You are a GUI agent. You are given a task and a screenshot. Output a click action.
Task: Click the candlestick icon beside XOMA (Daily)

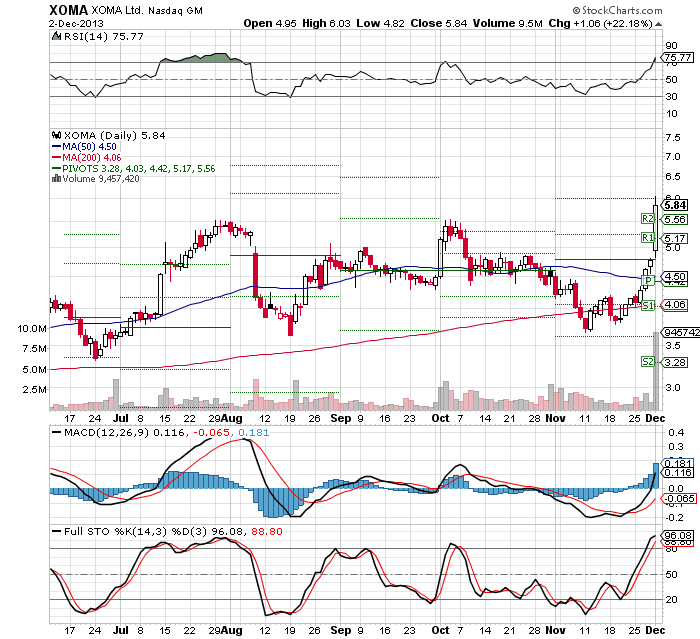point(56,135)
